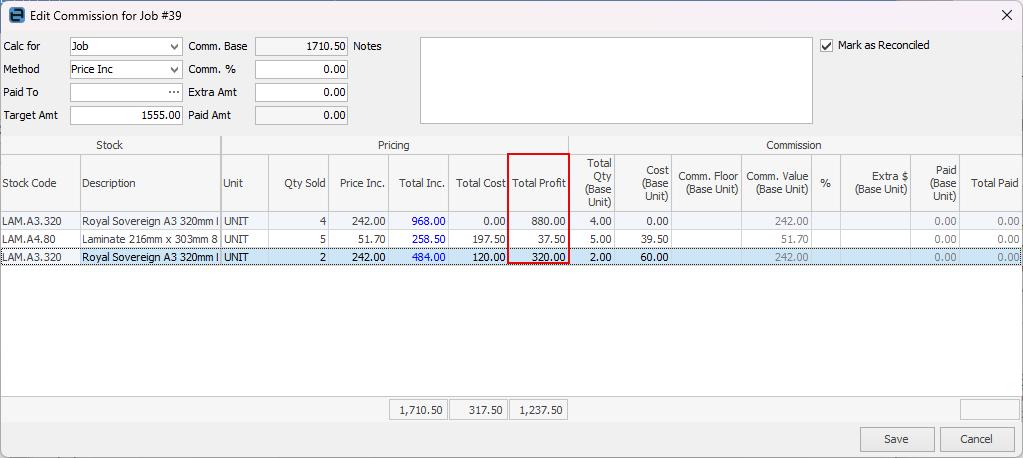The height and width of the screenshot is (458, 1023).
Task: Click the Qty Sold column header
Action: pyautogui.click(x=298, y=183)
